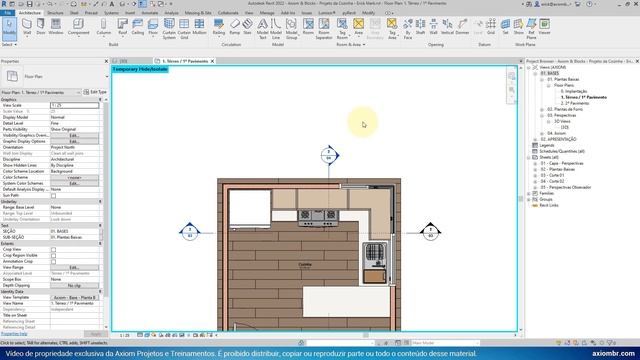
Task: Click the View Range Edit button
Action: [x=74, y=268]
